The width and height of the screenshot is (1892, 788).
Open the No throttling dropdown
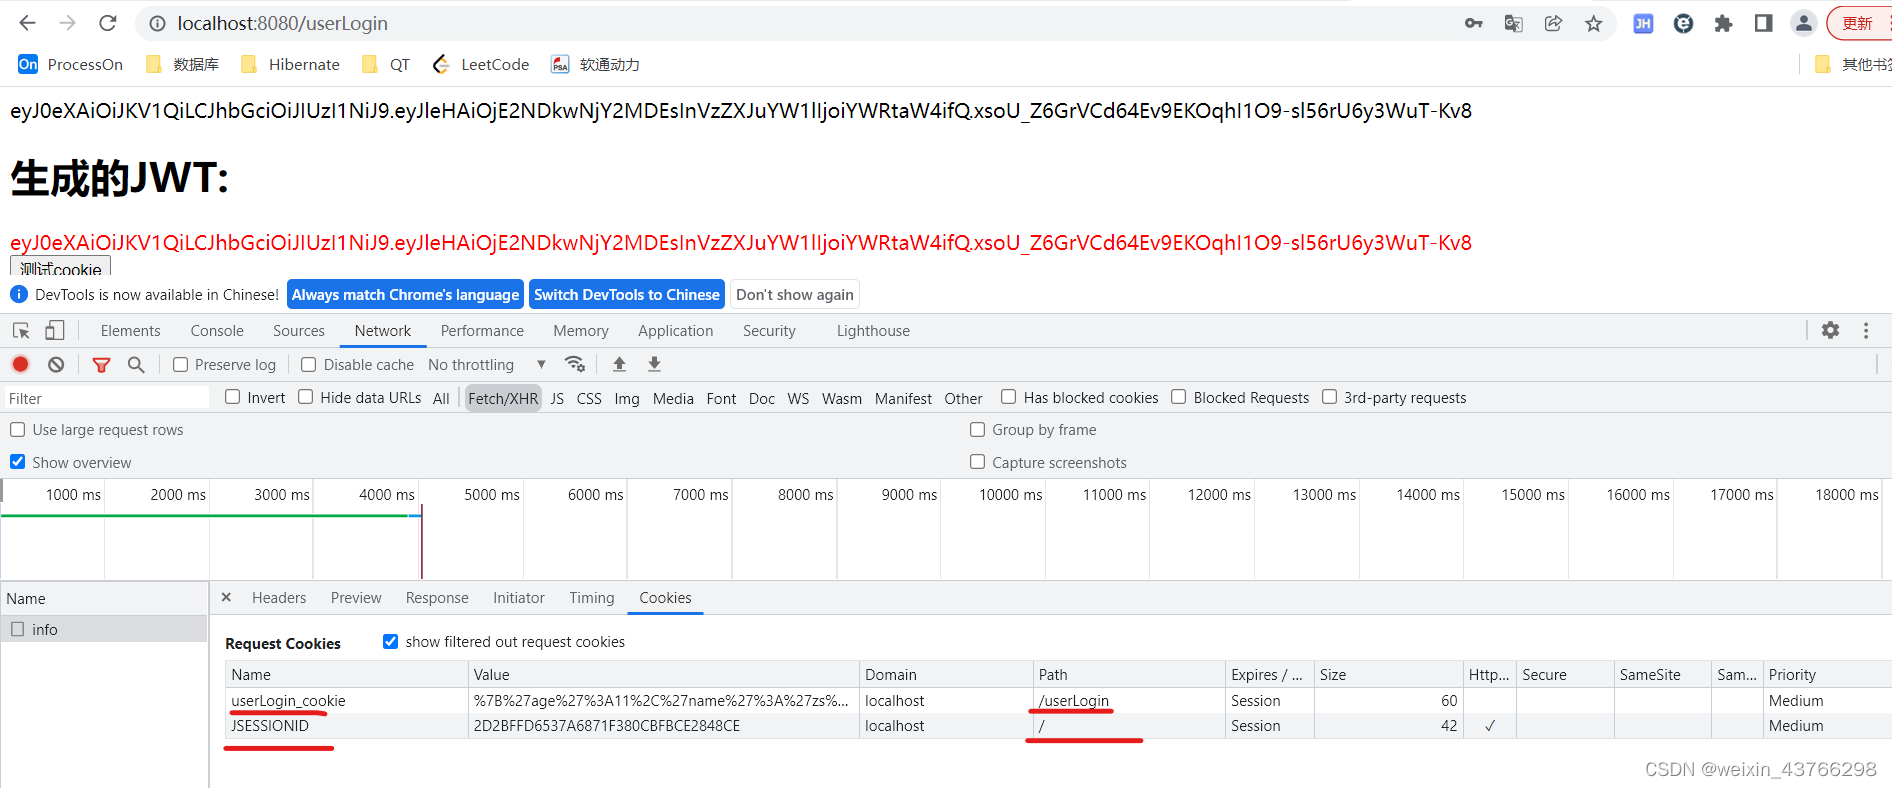point(487,365)
